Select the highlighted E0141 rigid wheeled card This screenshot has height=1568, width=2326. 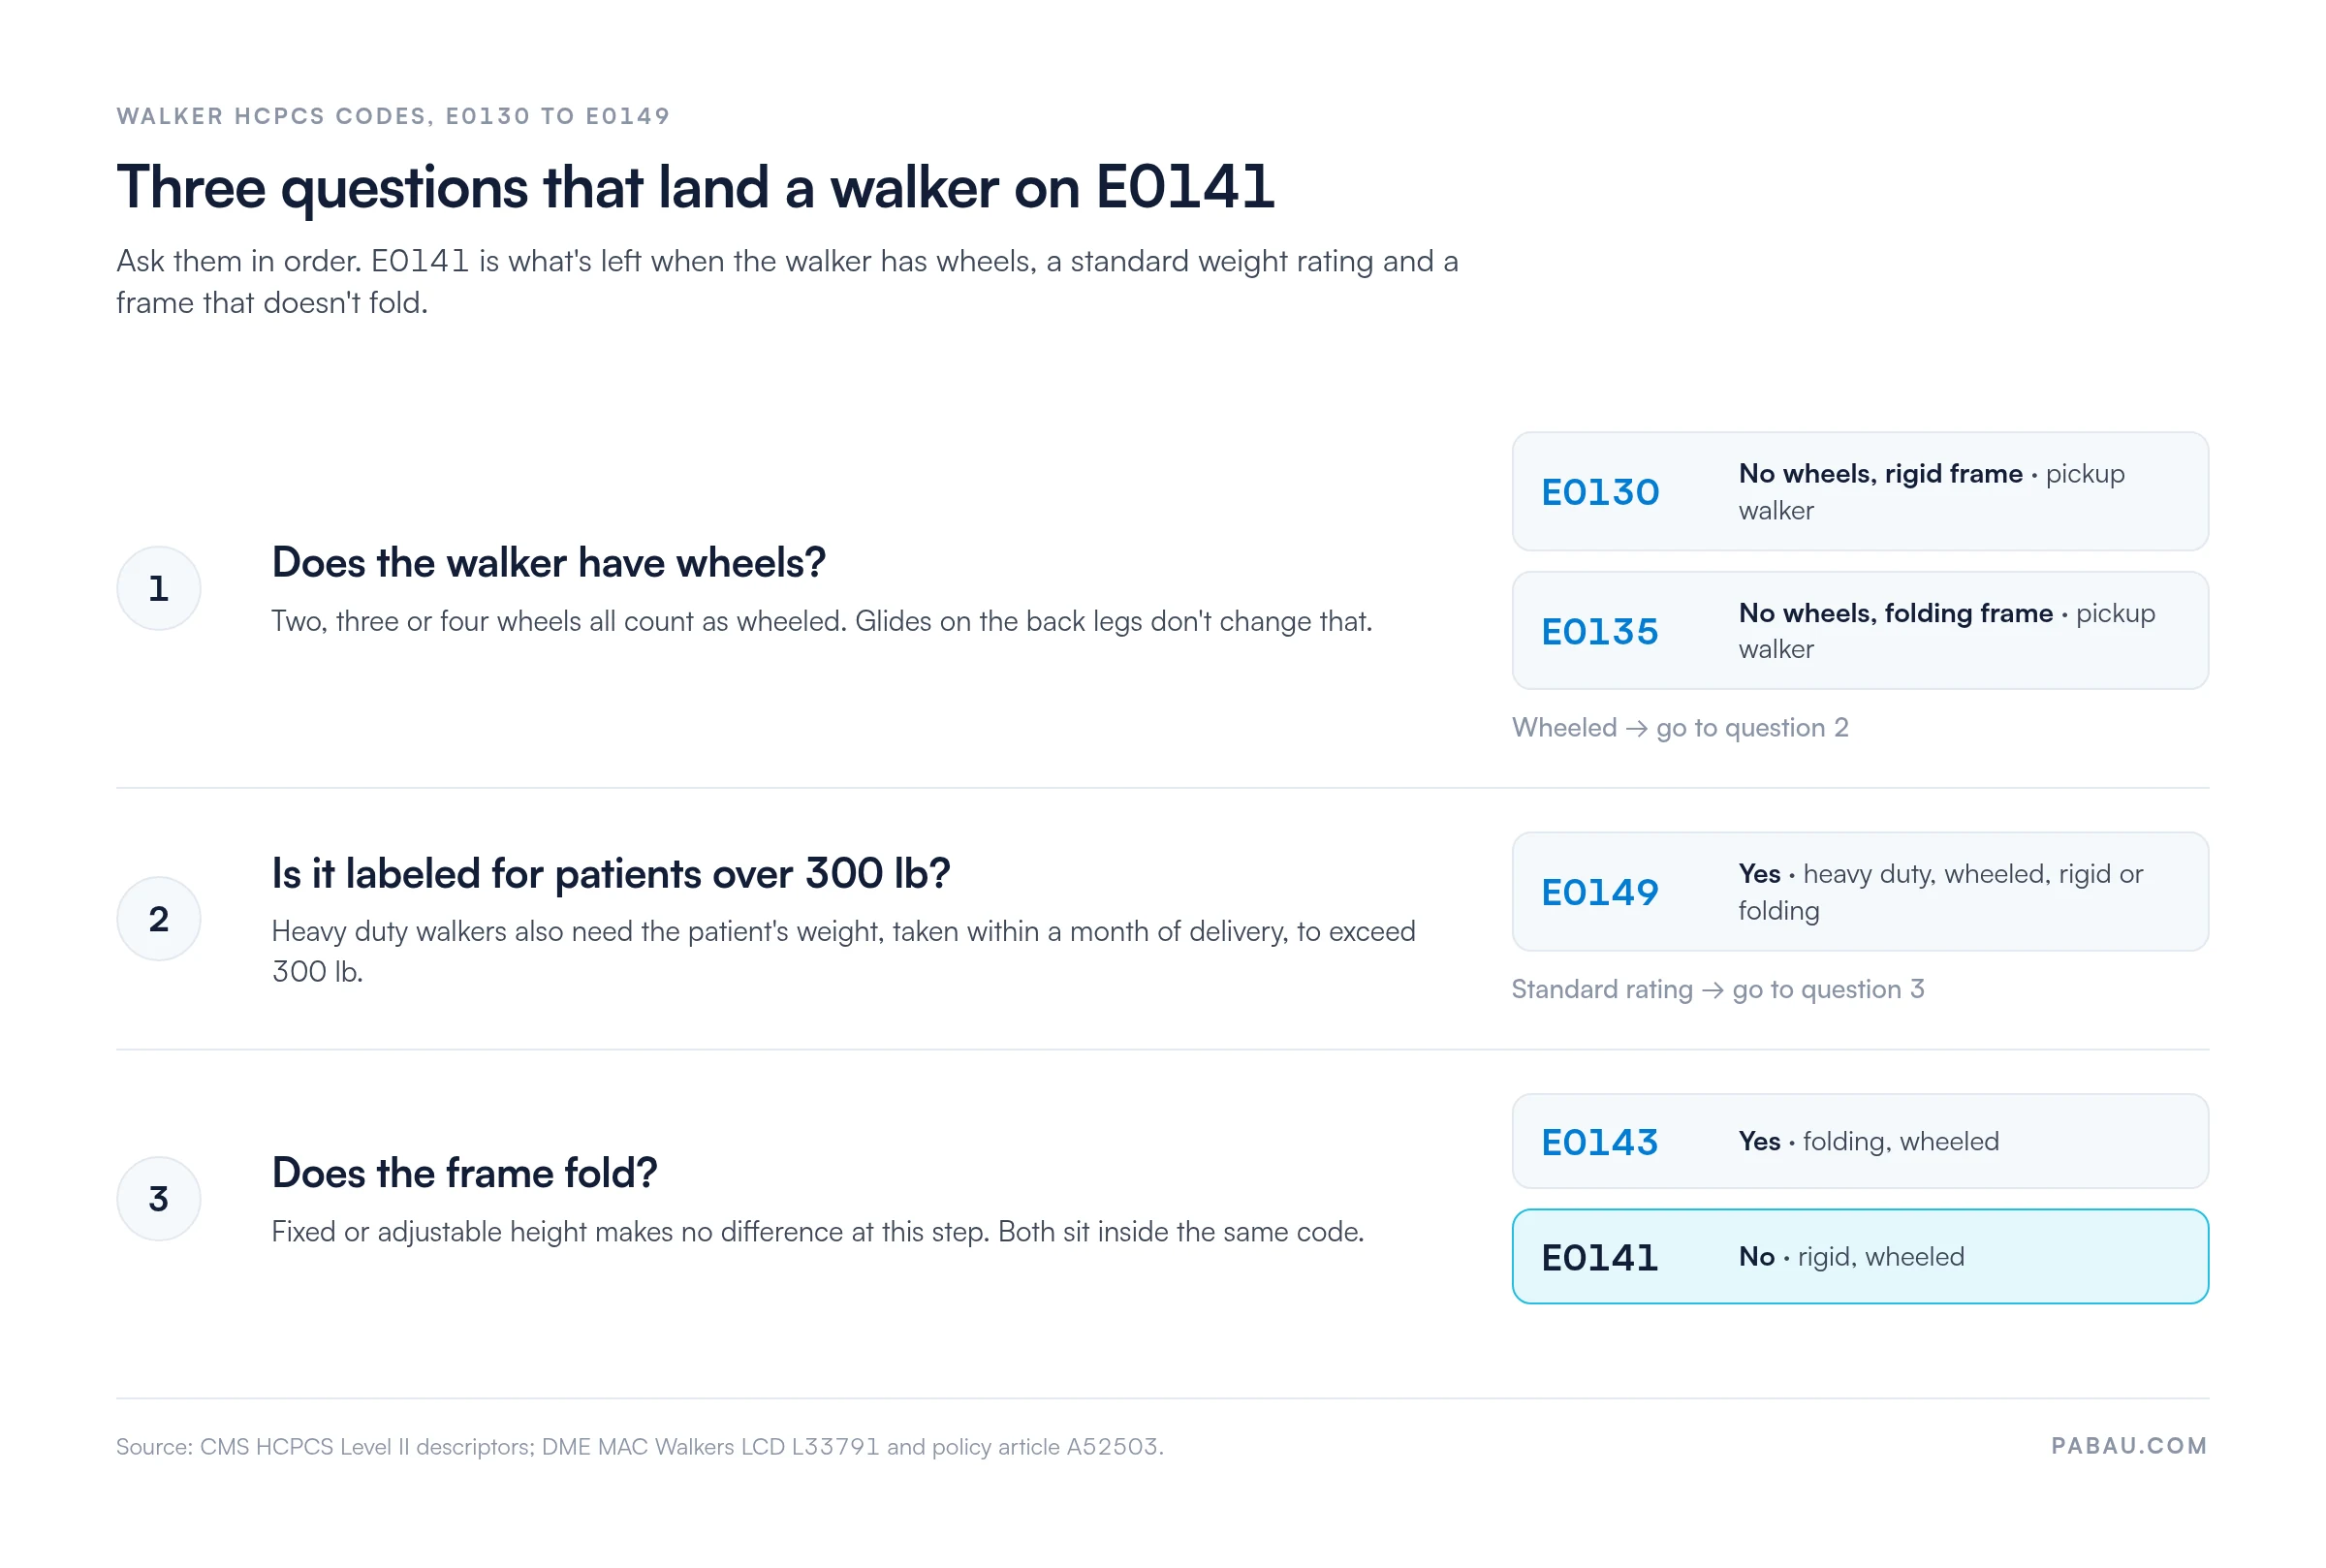[x=1859, y=1256]
